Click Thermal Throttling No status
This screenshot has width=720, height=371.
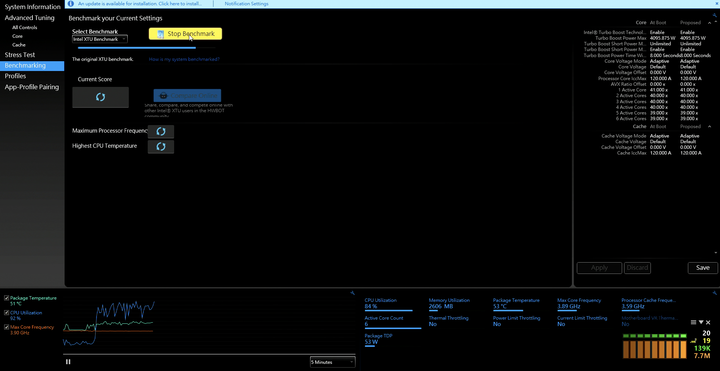click(433, 324)
